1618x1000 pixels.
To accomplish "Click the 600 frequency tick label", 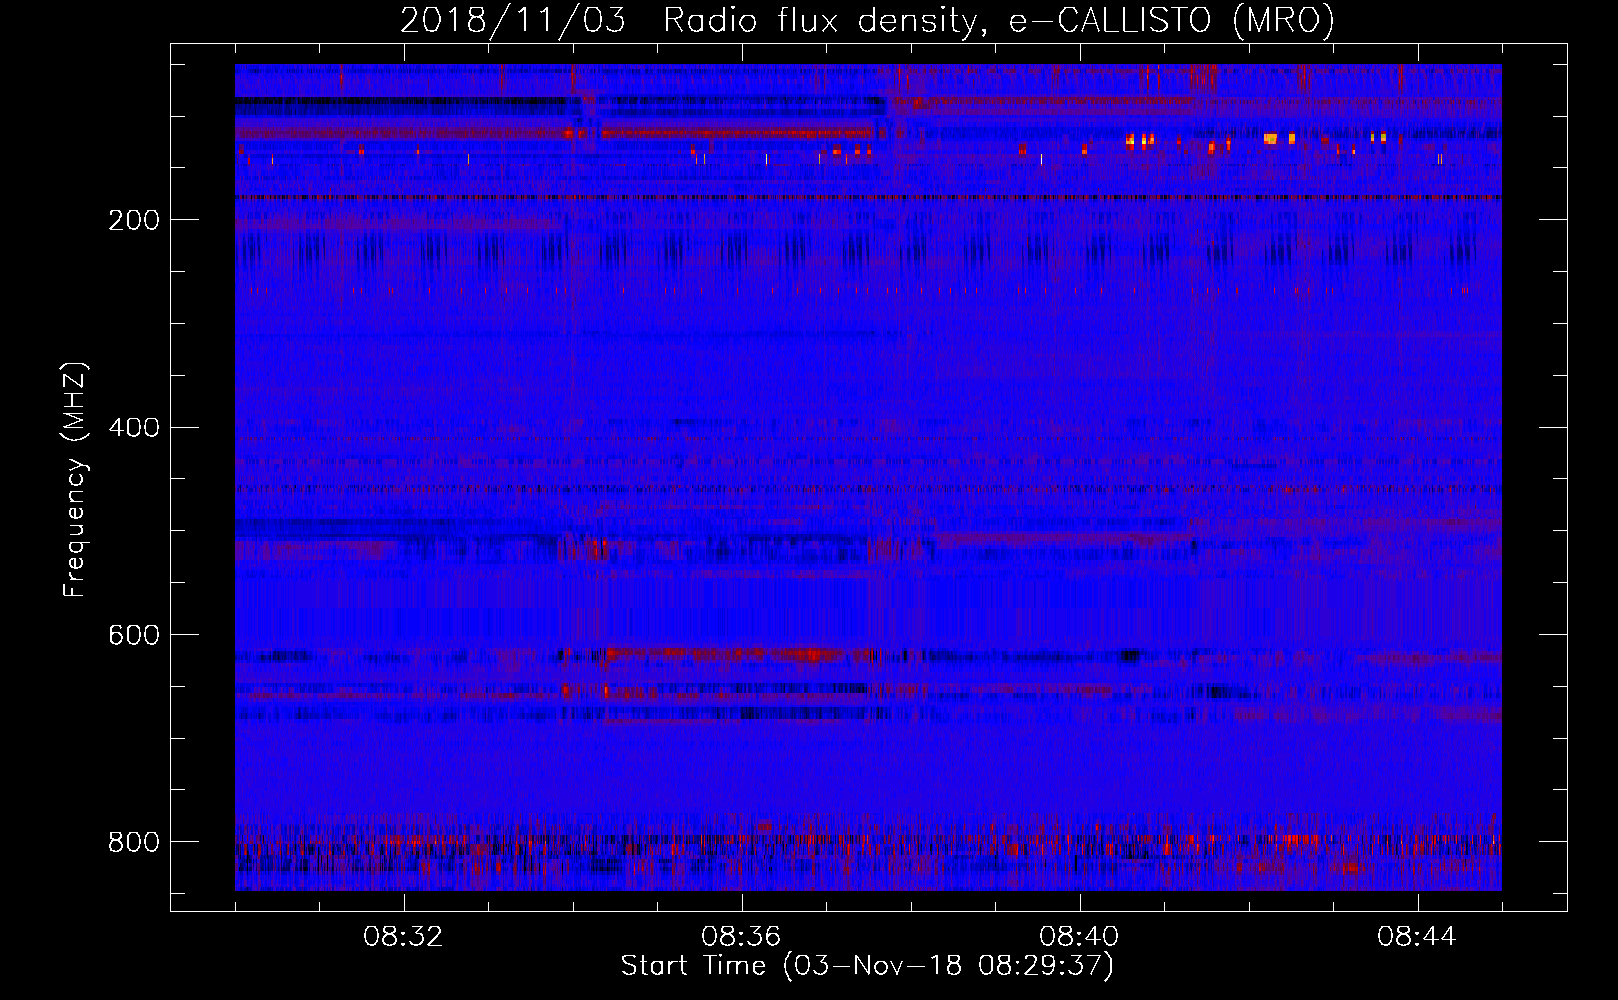I will (134, 635).
